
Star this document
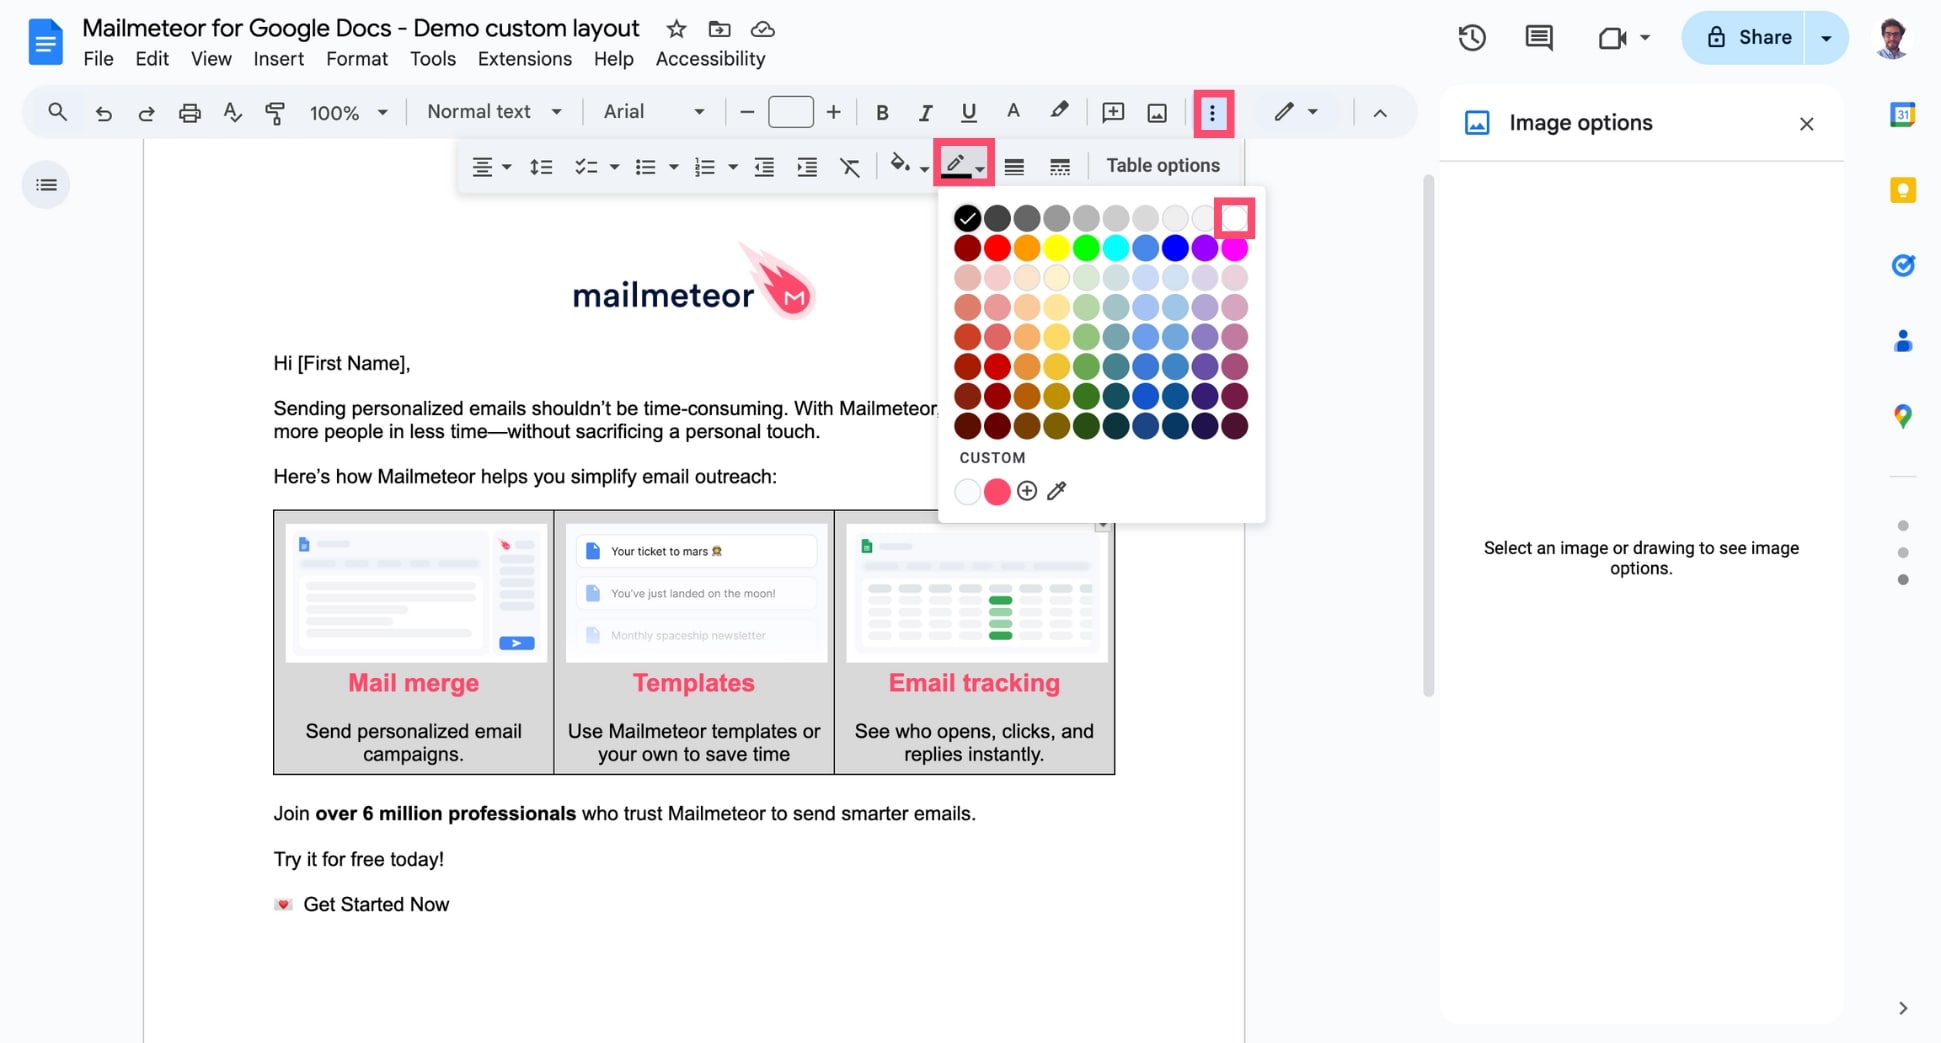click(x=677, y=29)
